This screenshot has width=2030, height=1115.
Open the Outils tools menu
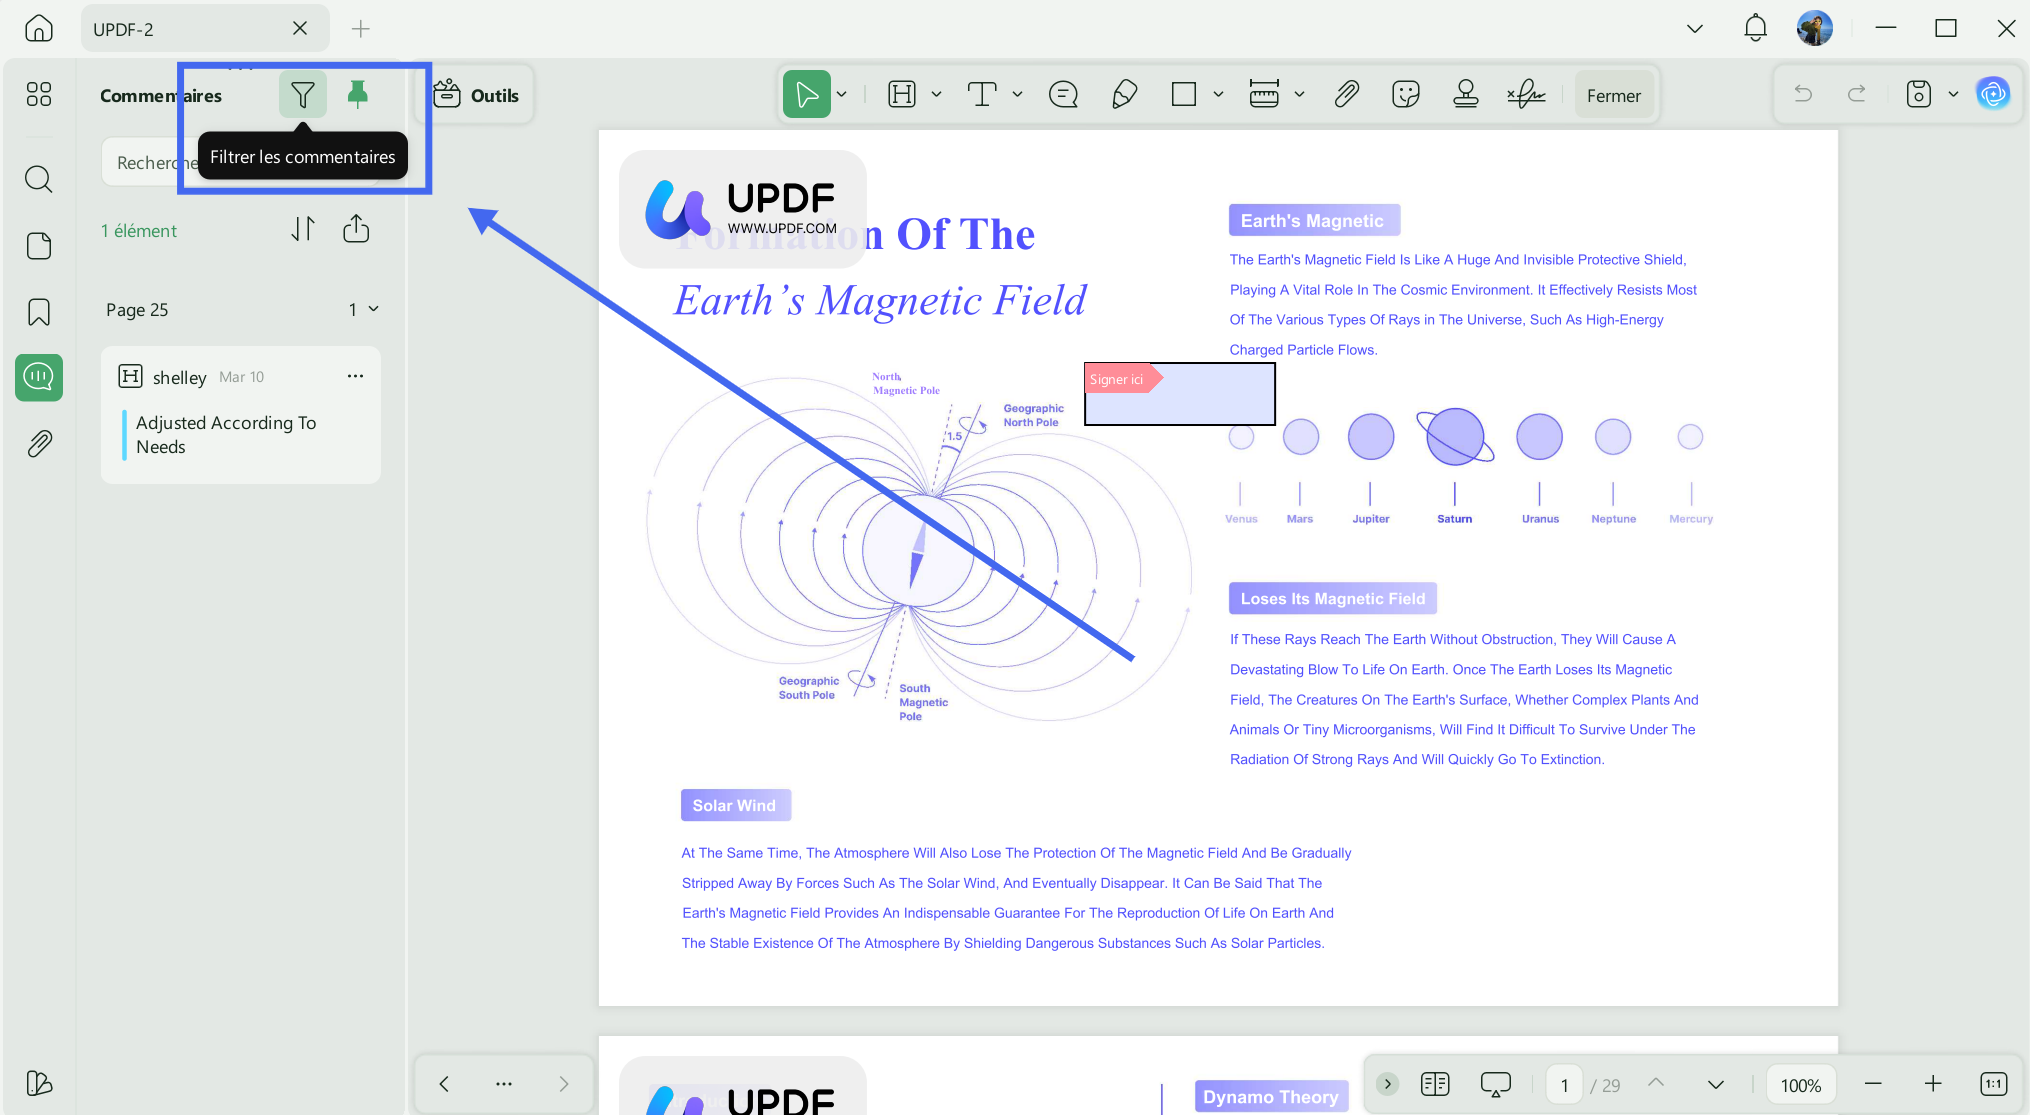pyautogui.click(x=476, y=95)
